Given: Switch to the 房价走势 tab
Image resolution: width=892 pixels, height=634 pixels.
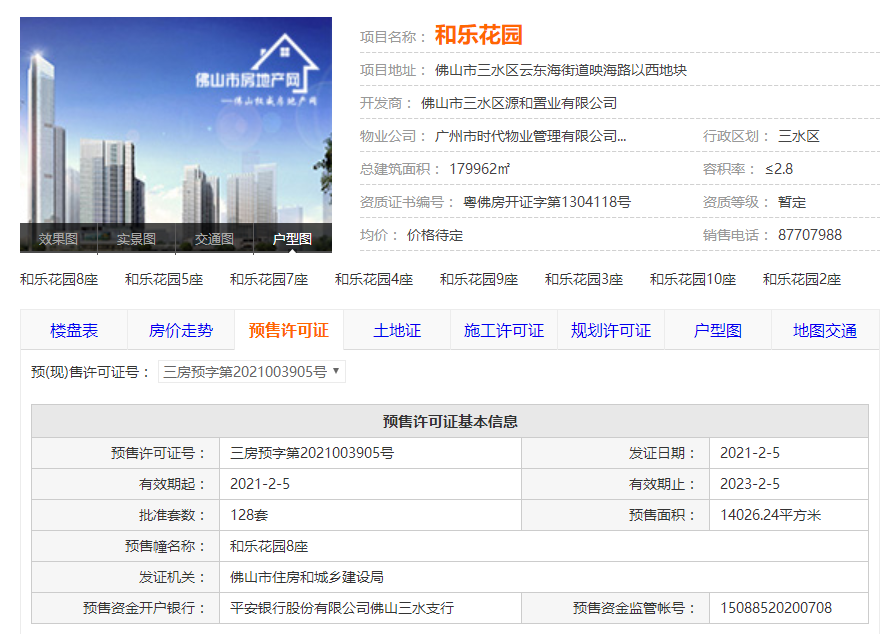Looking at the screenshot, I should (181, 330).
